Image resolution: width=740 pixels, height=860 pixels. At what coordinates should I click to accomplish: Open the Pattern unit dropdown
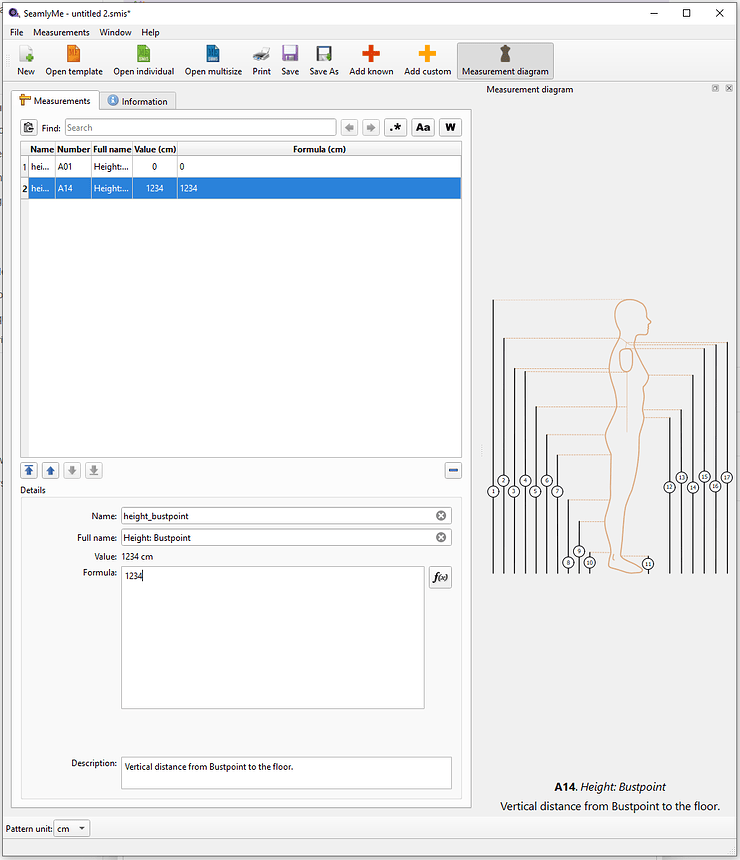click(72, 828)
